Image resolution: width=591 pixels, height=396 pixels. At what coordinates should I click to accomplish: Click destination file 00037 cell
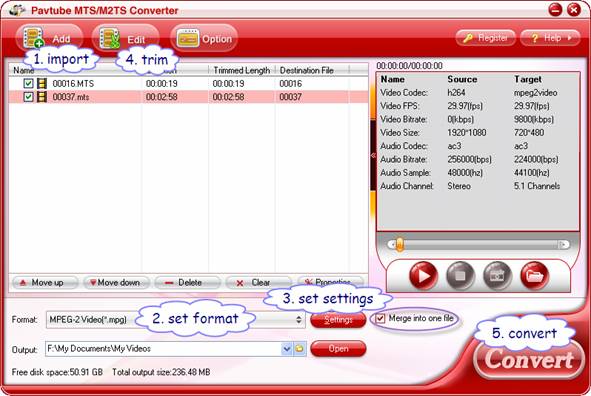(291, 97)
